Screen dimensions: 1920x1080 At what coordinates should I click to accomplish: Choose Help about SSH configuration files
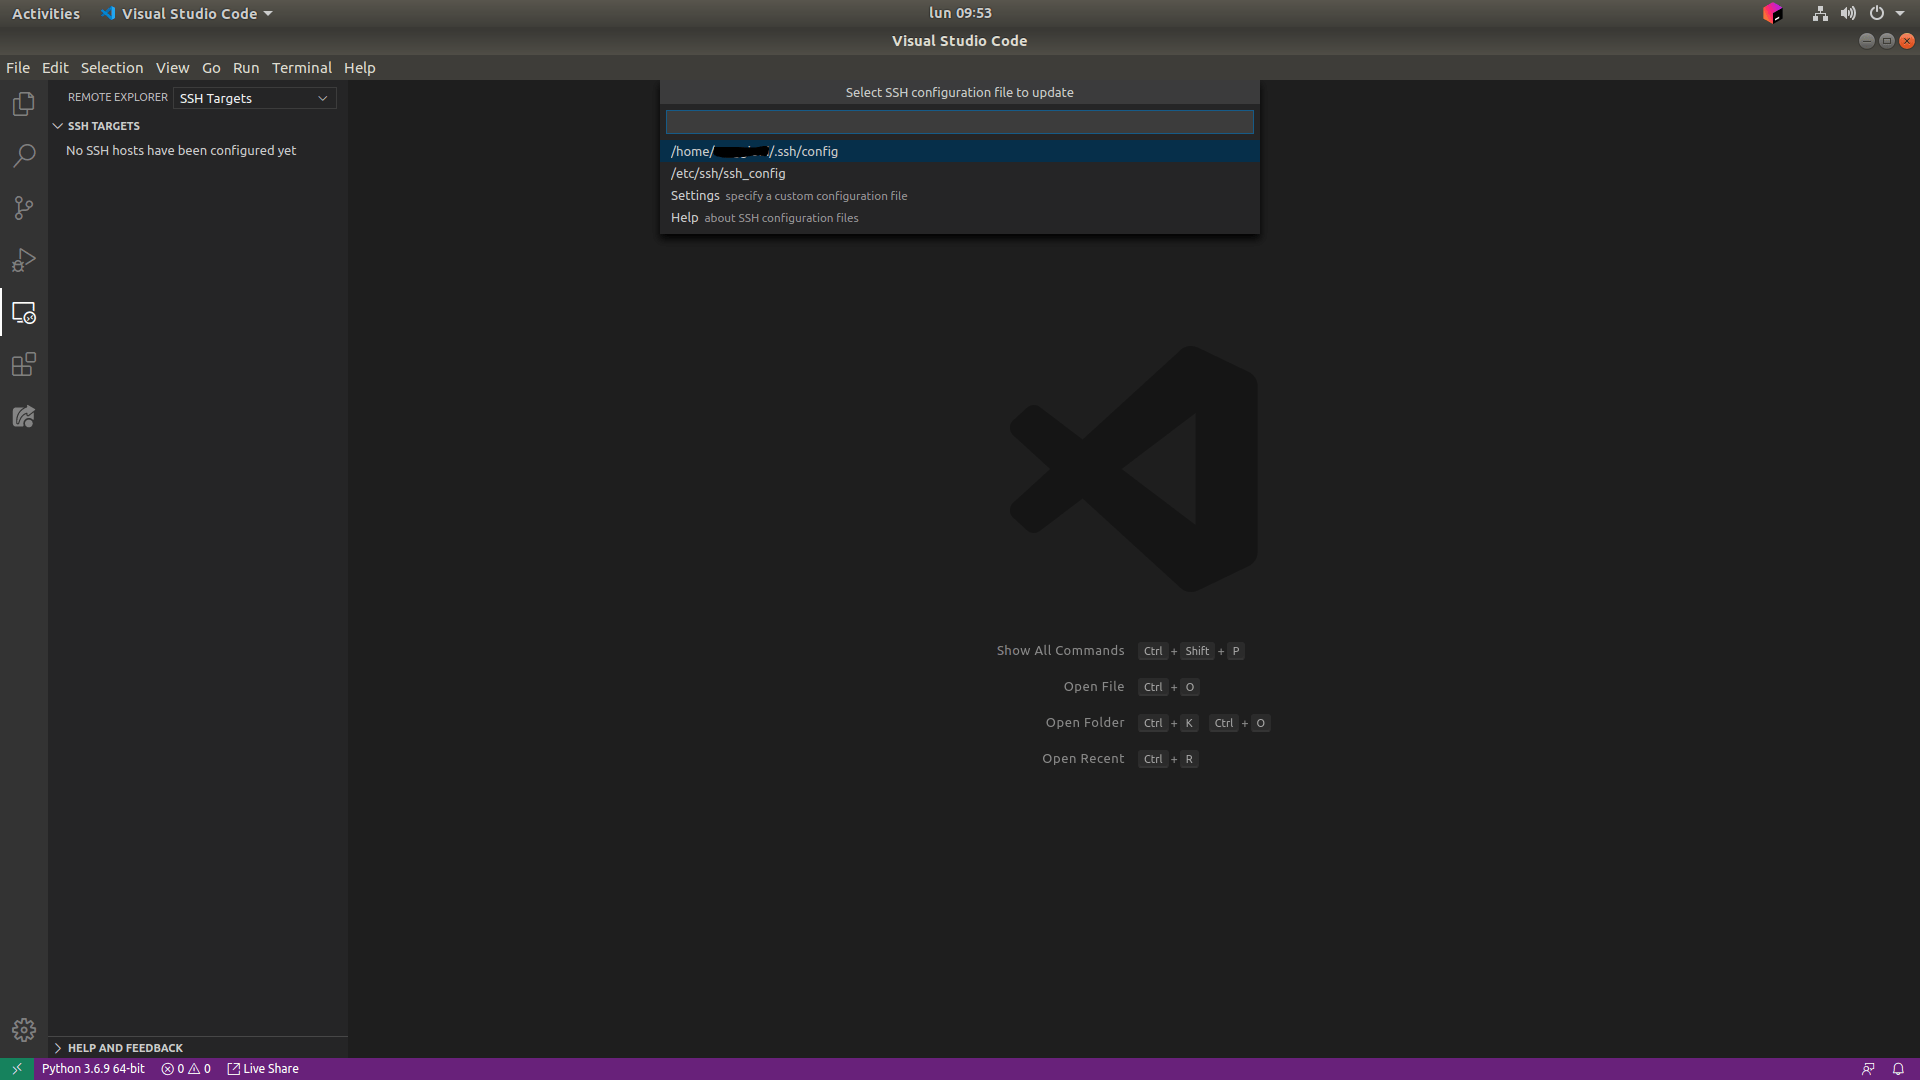960,217
